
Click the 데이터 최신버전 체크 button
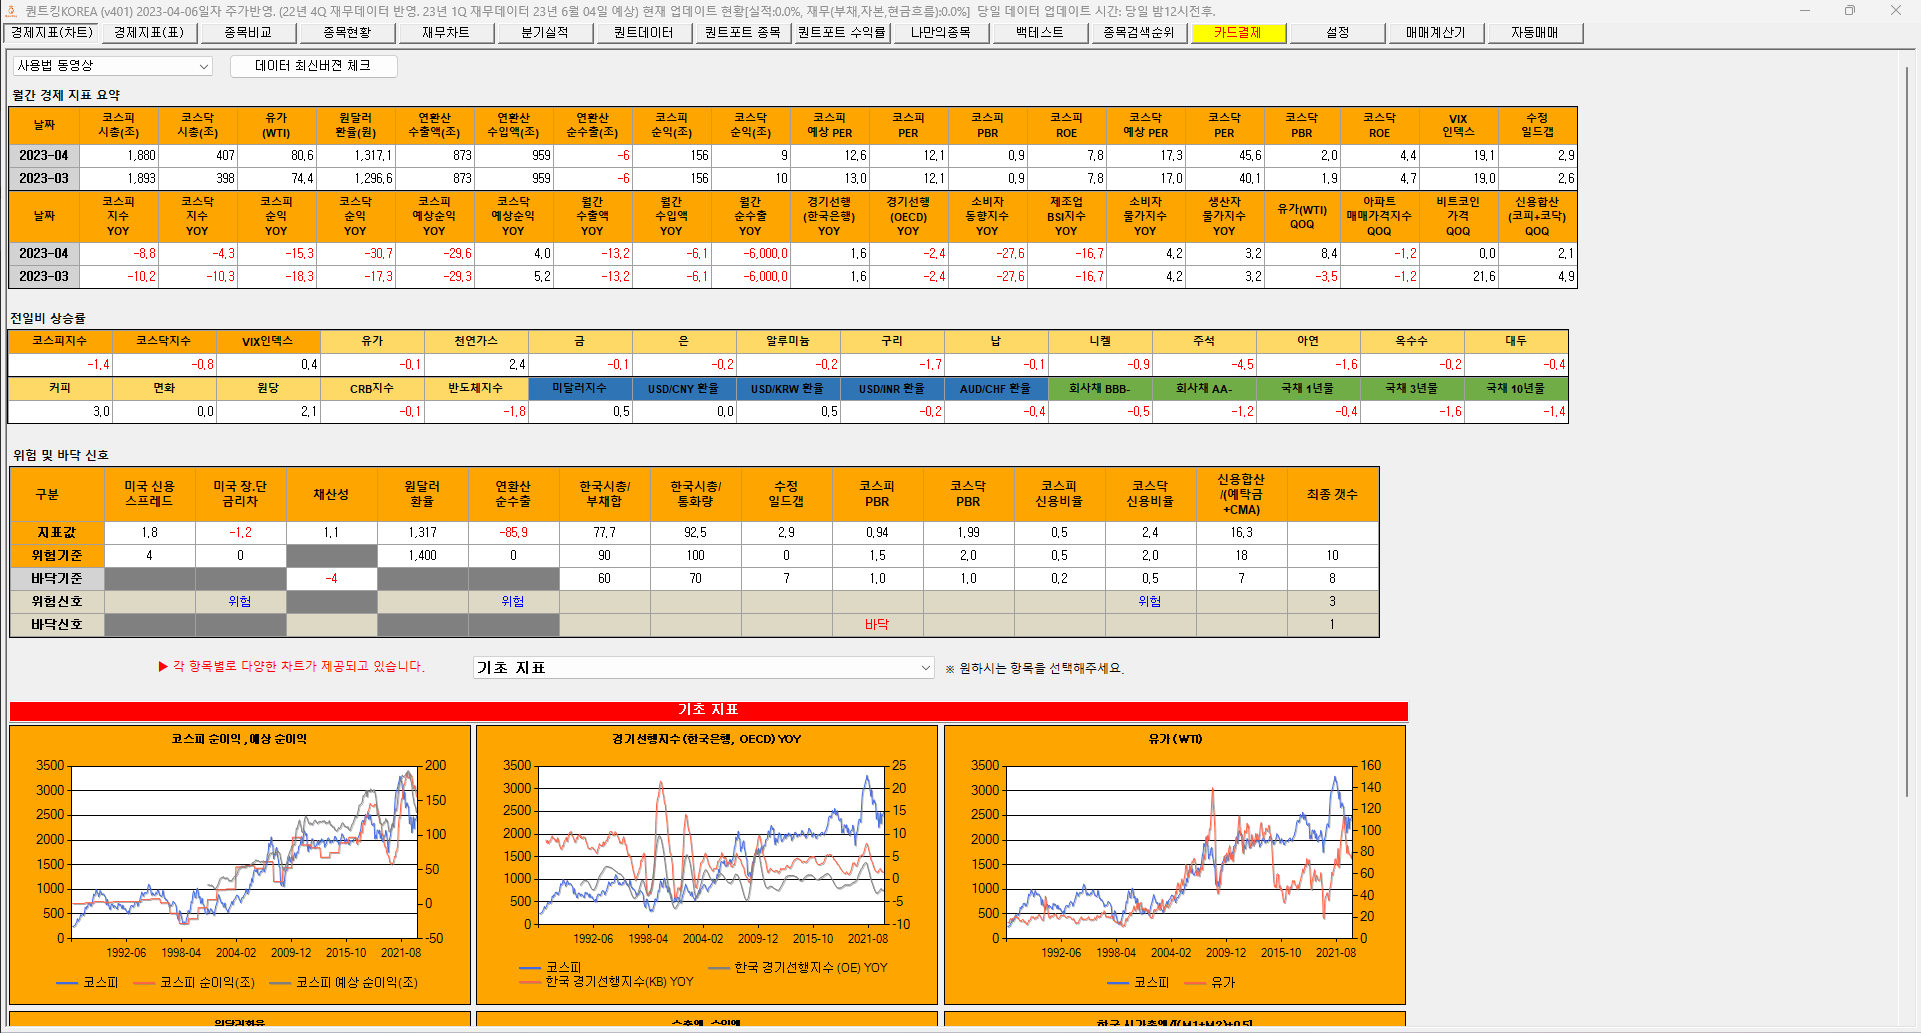(x=313, y=66)
